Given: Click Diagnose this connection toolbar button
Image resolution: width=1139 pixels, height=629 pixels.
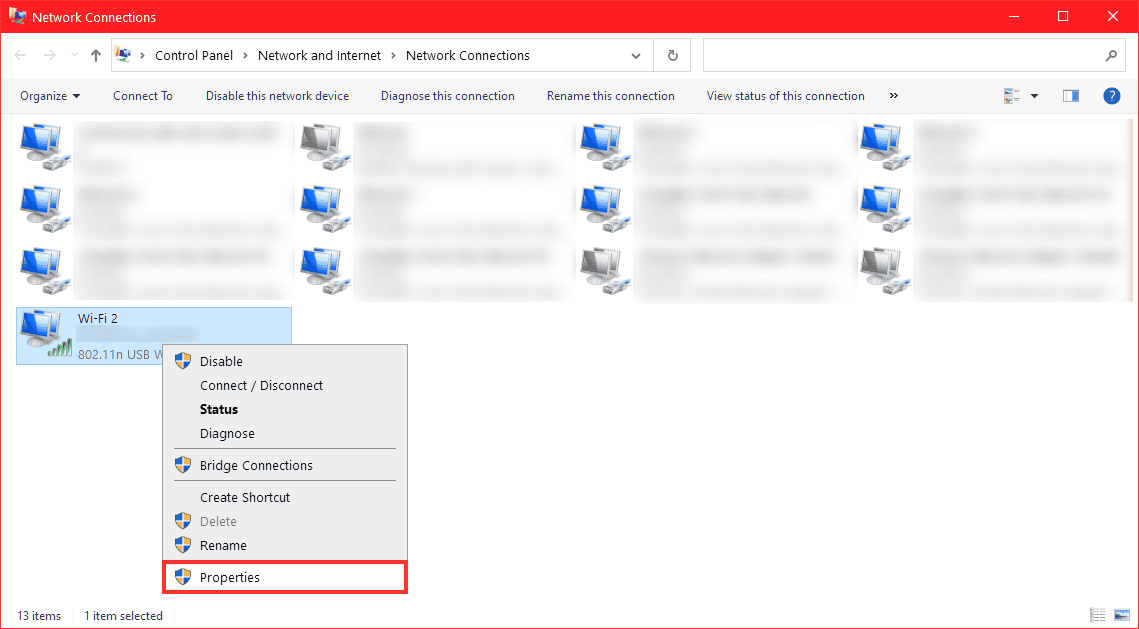Looking at the screenshot, I should 447,96.
